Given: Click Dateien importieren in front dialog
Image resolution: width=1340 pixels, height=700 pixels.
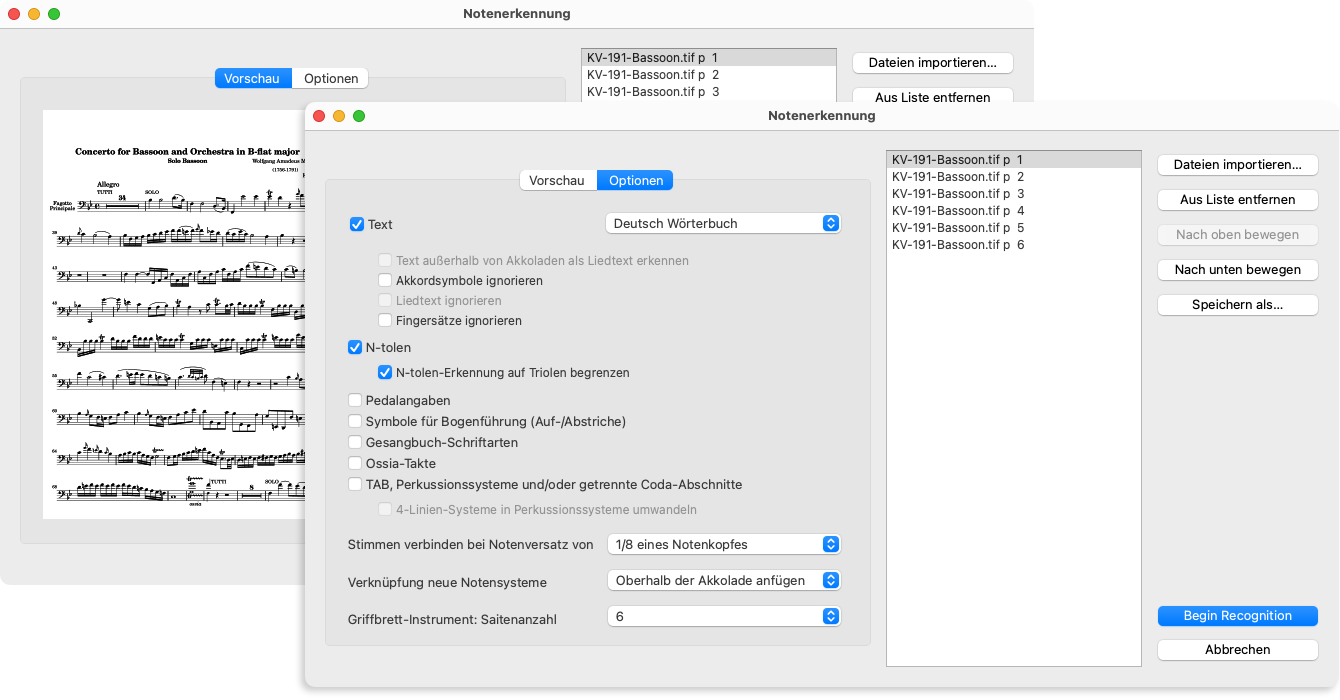Looking at the screenshot, I should point(1237,165).
